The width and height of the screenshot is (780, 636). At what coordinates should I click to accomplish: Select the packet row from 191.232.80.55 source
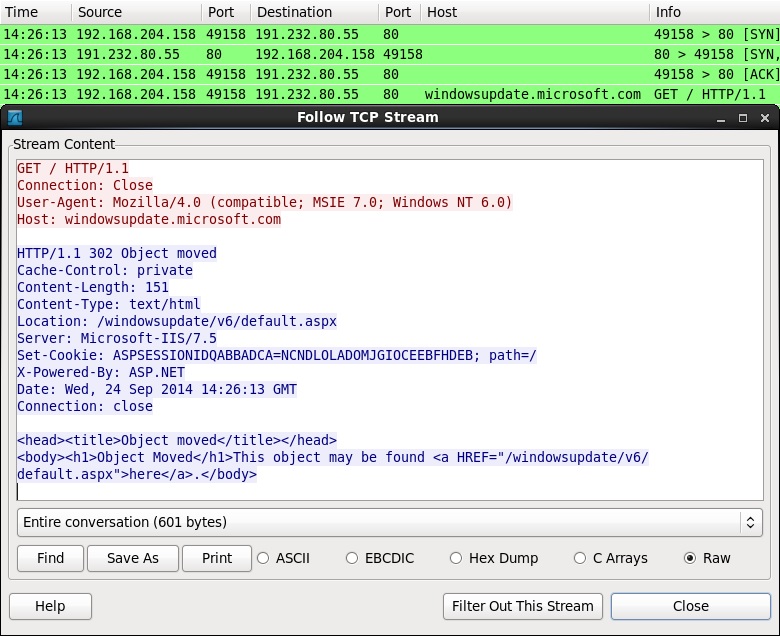tap(390, 54)
